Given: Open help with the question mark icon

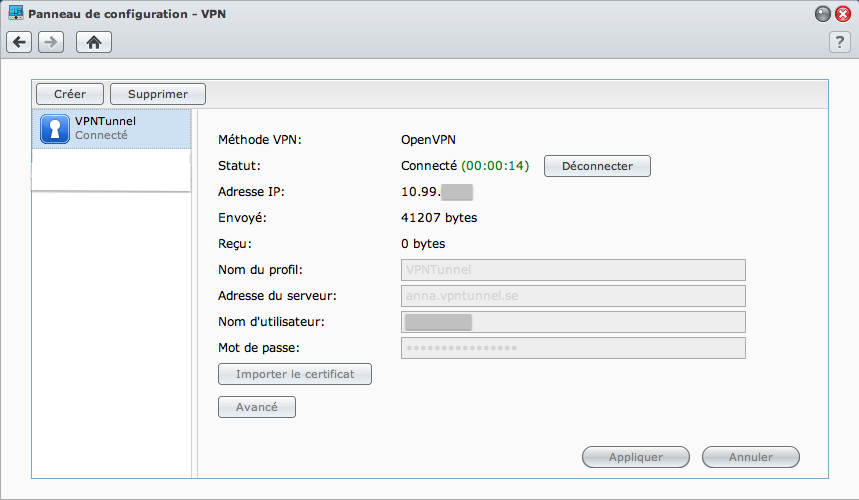Looking at the screenshot, I should click(x=839, y=42).
